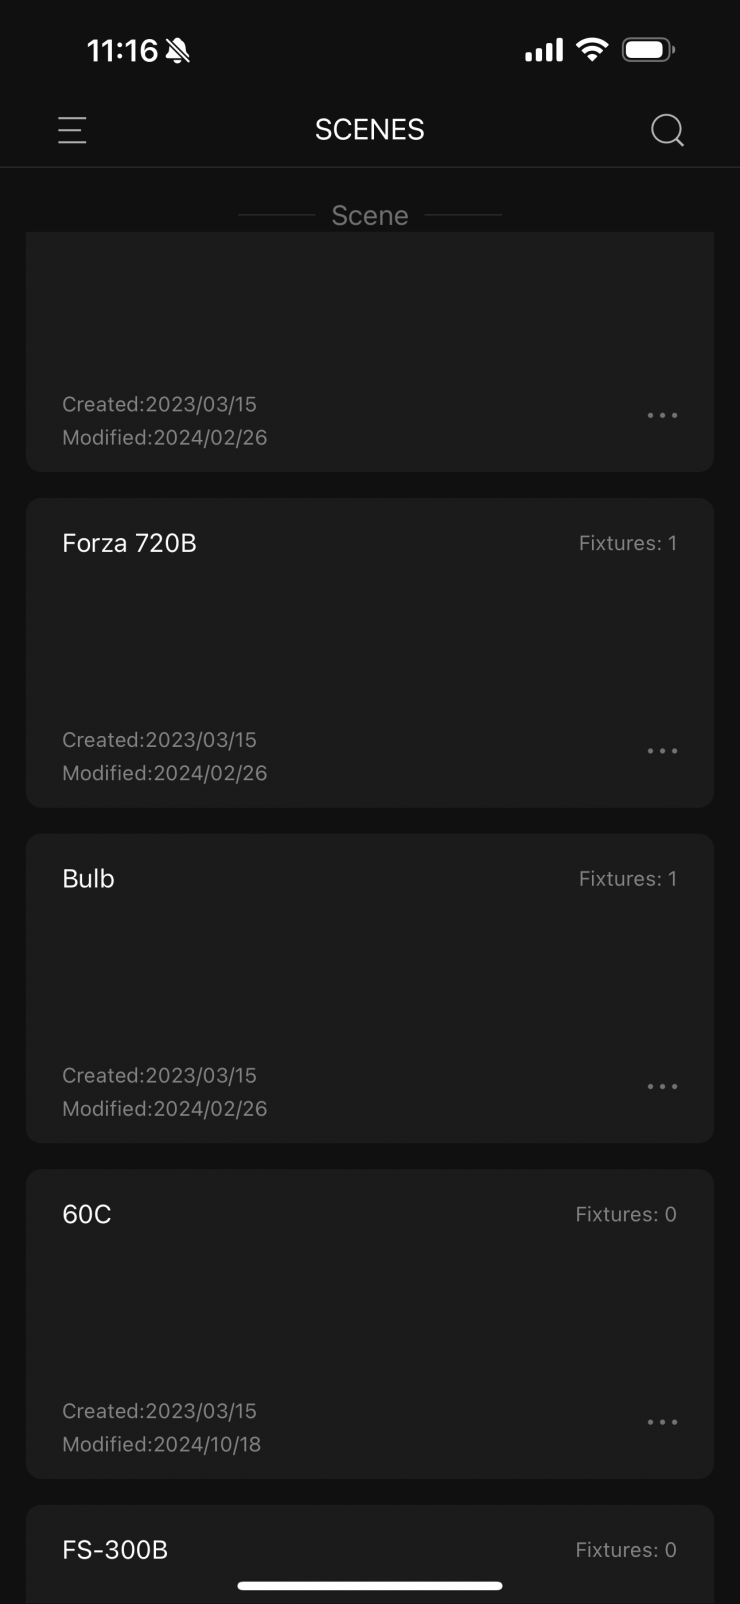Open the FS-300B scene card
The height and width of the screenshot is (1604, 740).
point(115,1550)
